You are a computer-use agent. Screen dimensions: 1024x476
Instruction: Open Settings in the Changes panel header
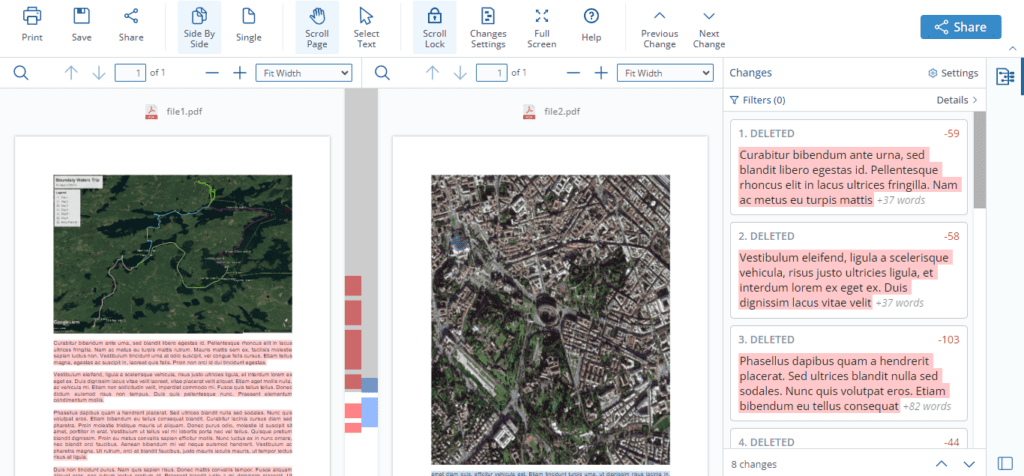pyautogui.click(x=952, y=73)
